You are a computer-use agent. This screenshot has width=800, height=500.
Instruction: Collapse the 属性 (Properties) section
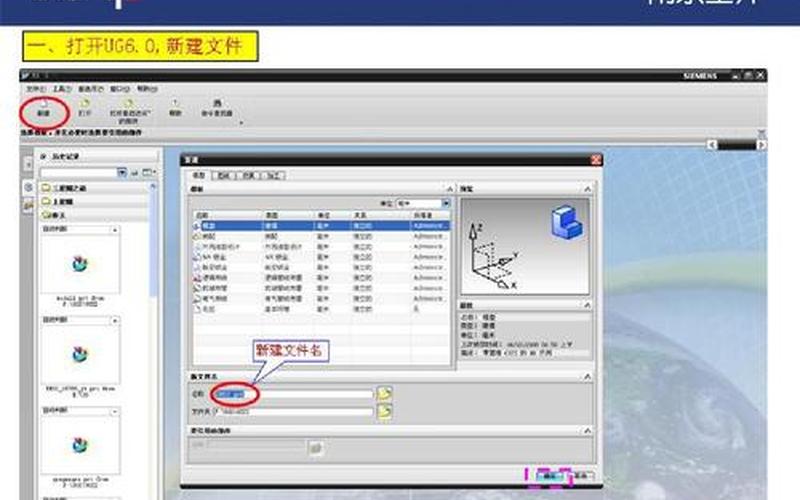point(587,305)
